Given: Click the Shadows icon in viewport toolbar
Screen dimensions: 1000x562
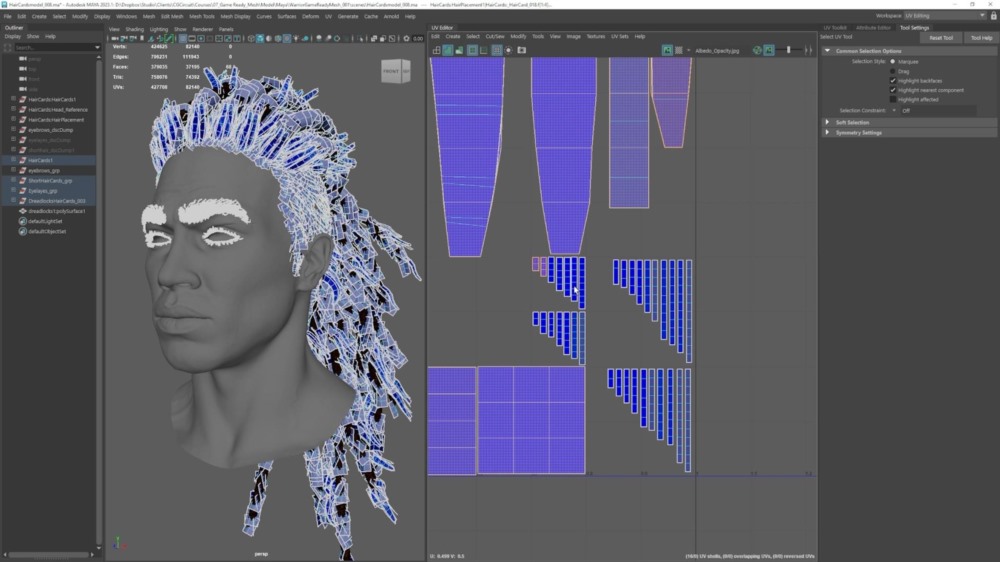Looking at the screenshot, I should pyautogui.click(x=305, y=38).
